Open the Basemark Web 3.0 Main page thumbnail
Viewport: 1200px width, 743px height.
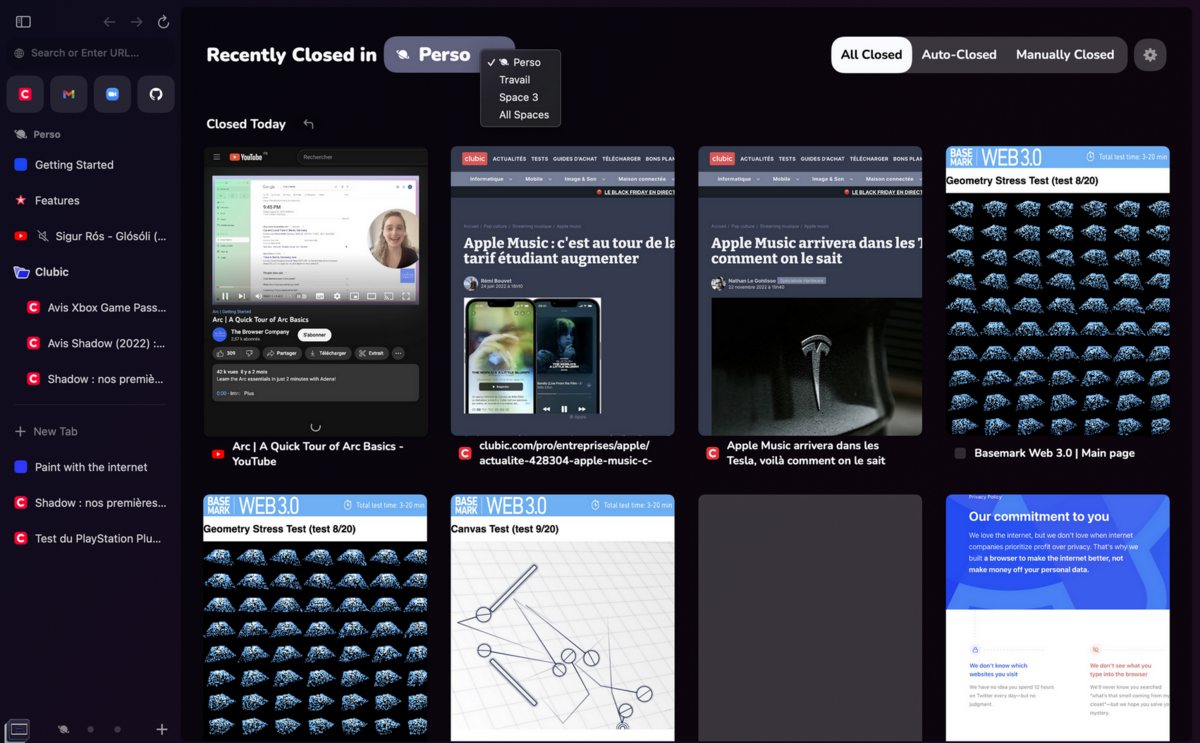1058,291
